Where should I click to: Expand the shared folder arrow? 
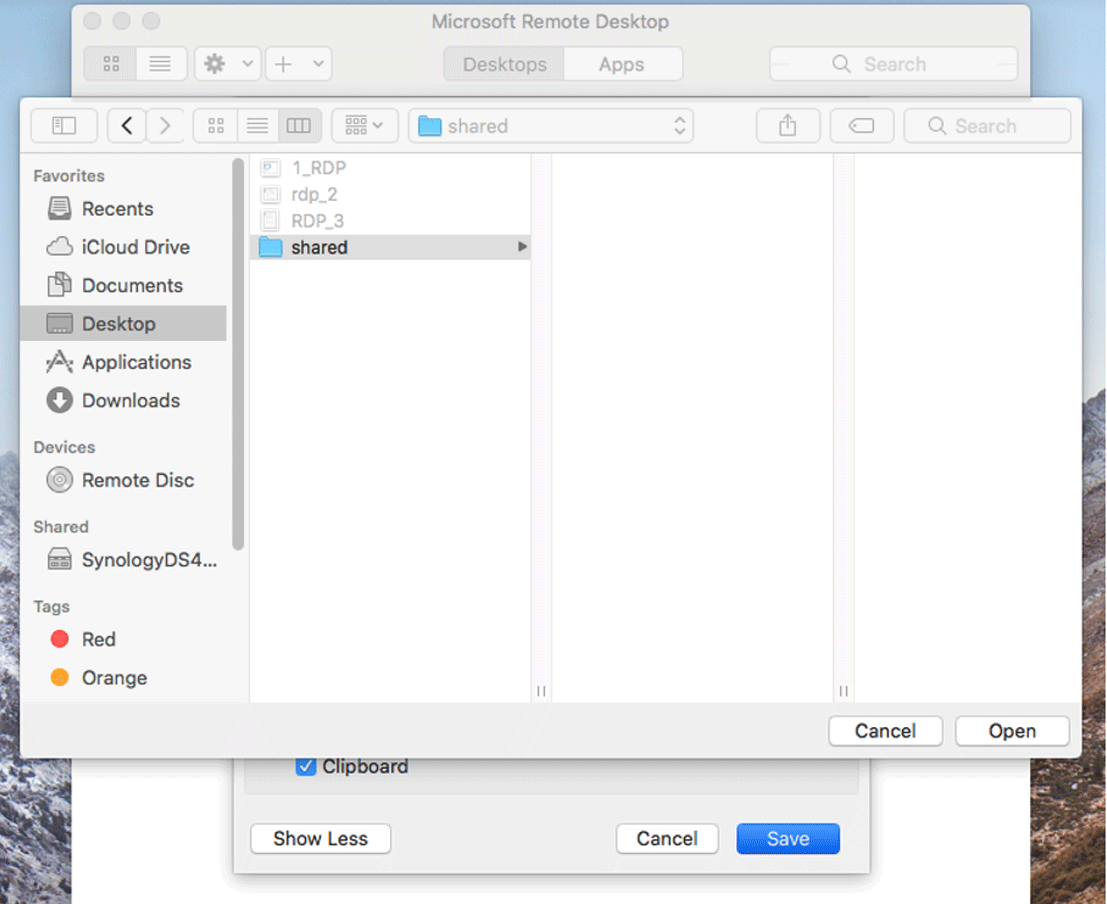pos(522,247)
